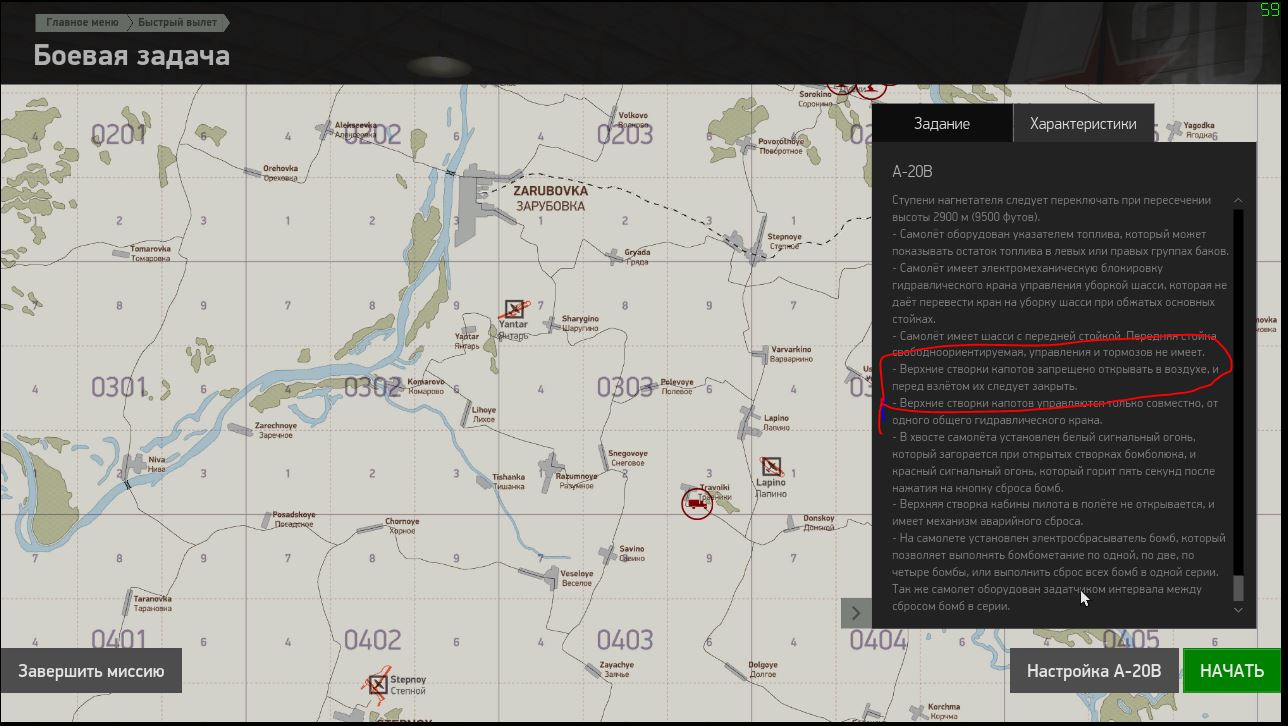Click the briefing text scrollbar thumb

[1238, 587]
